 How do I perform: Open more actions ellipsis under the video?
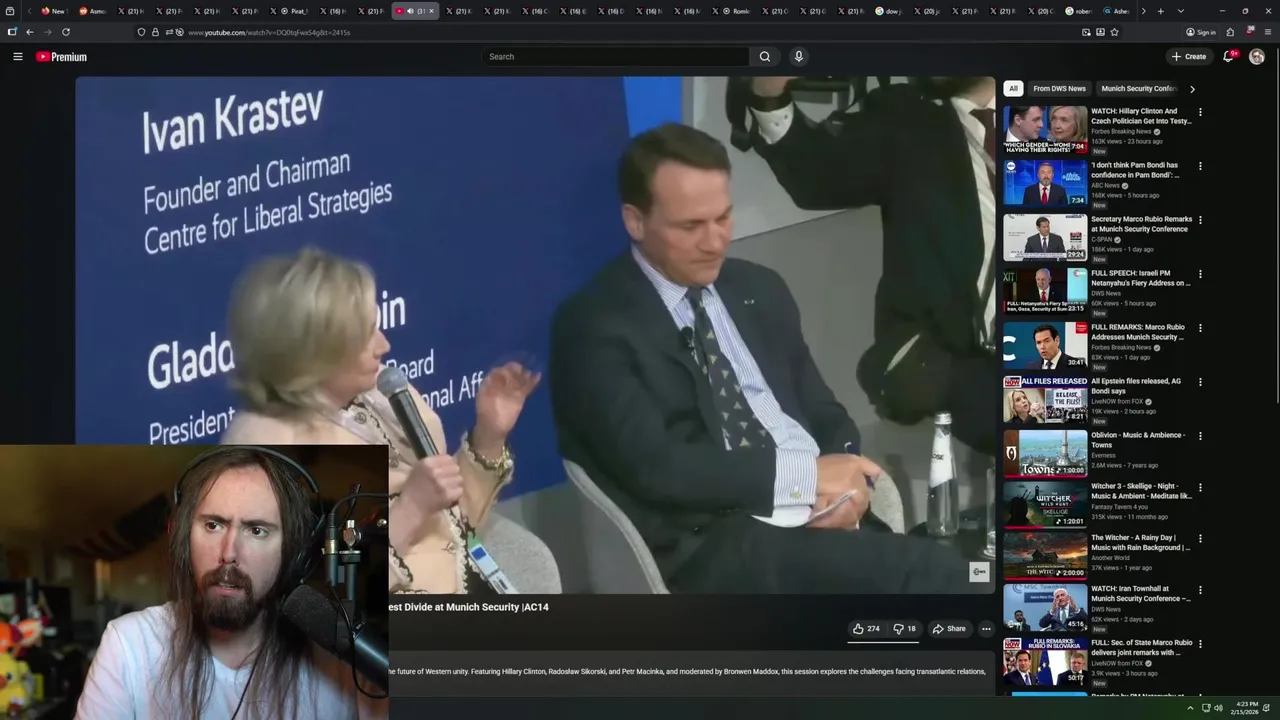tap(986, 629)
